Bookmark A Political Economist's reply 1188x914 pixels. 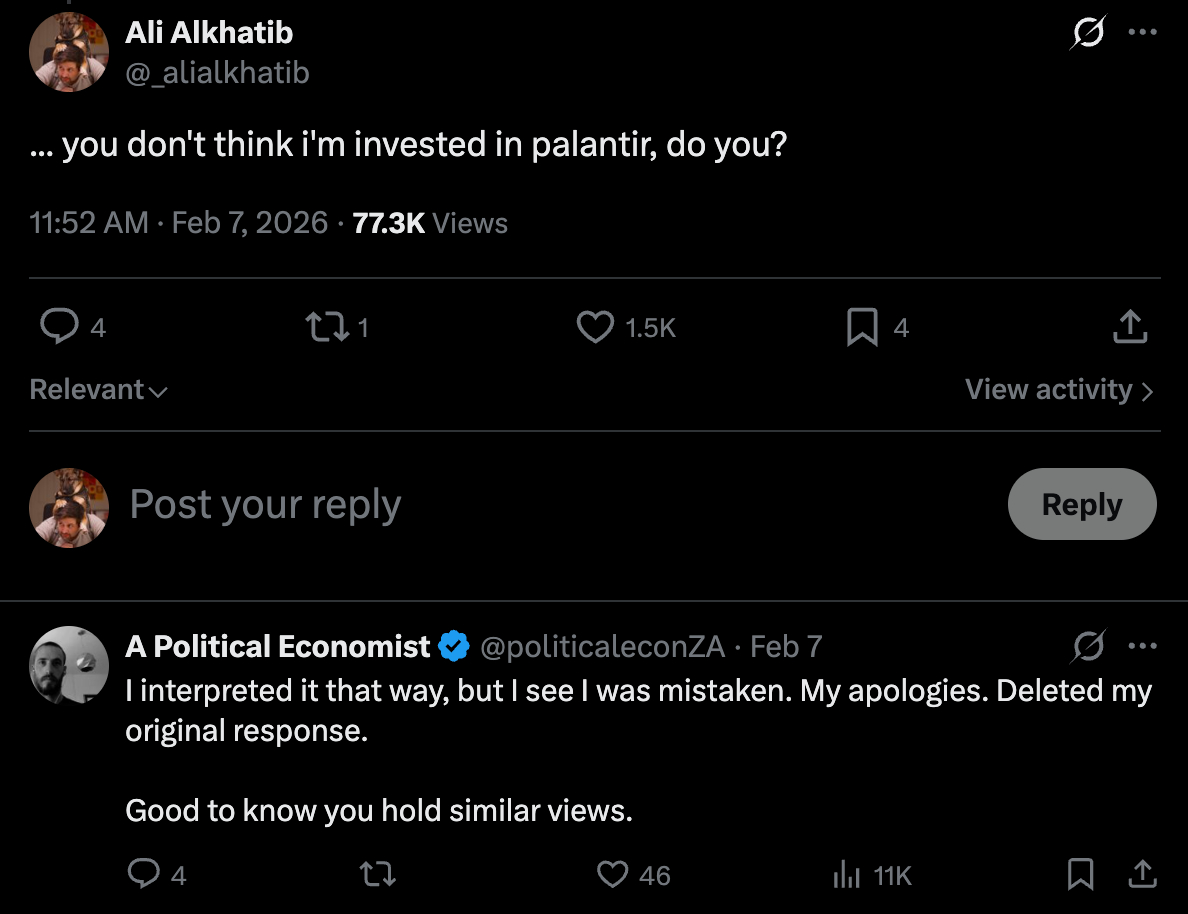click(x=1080, y=876)
